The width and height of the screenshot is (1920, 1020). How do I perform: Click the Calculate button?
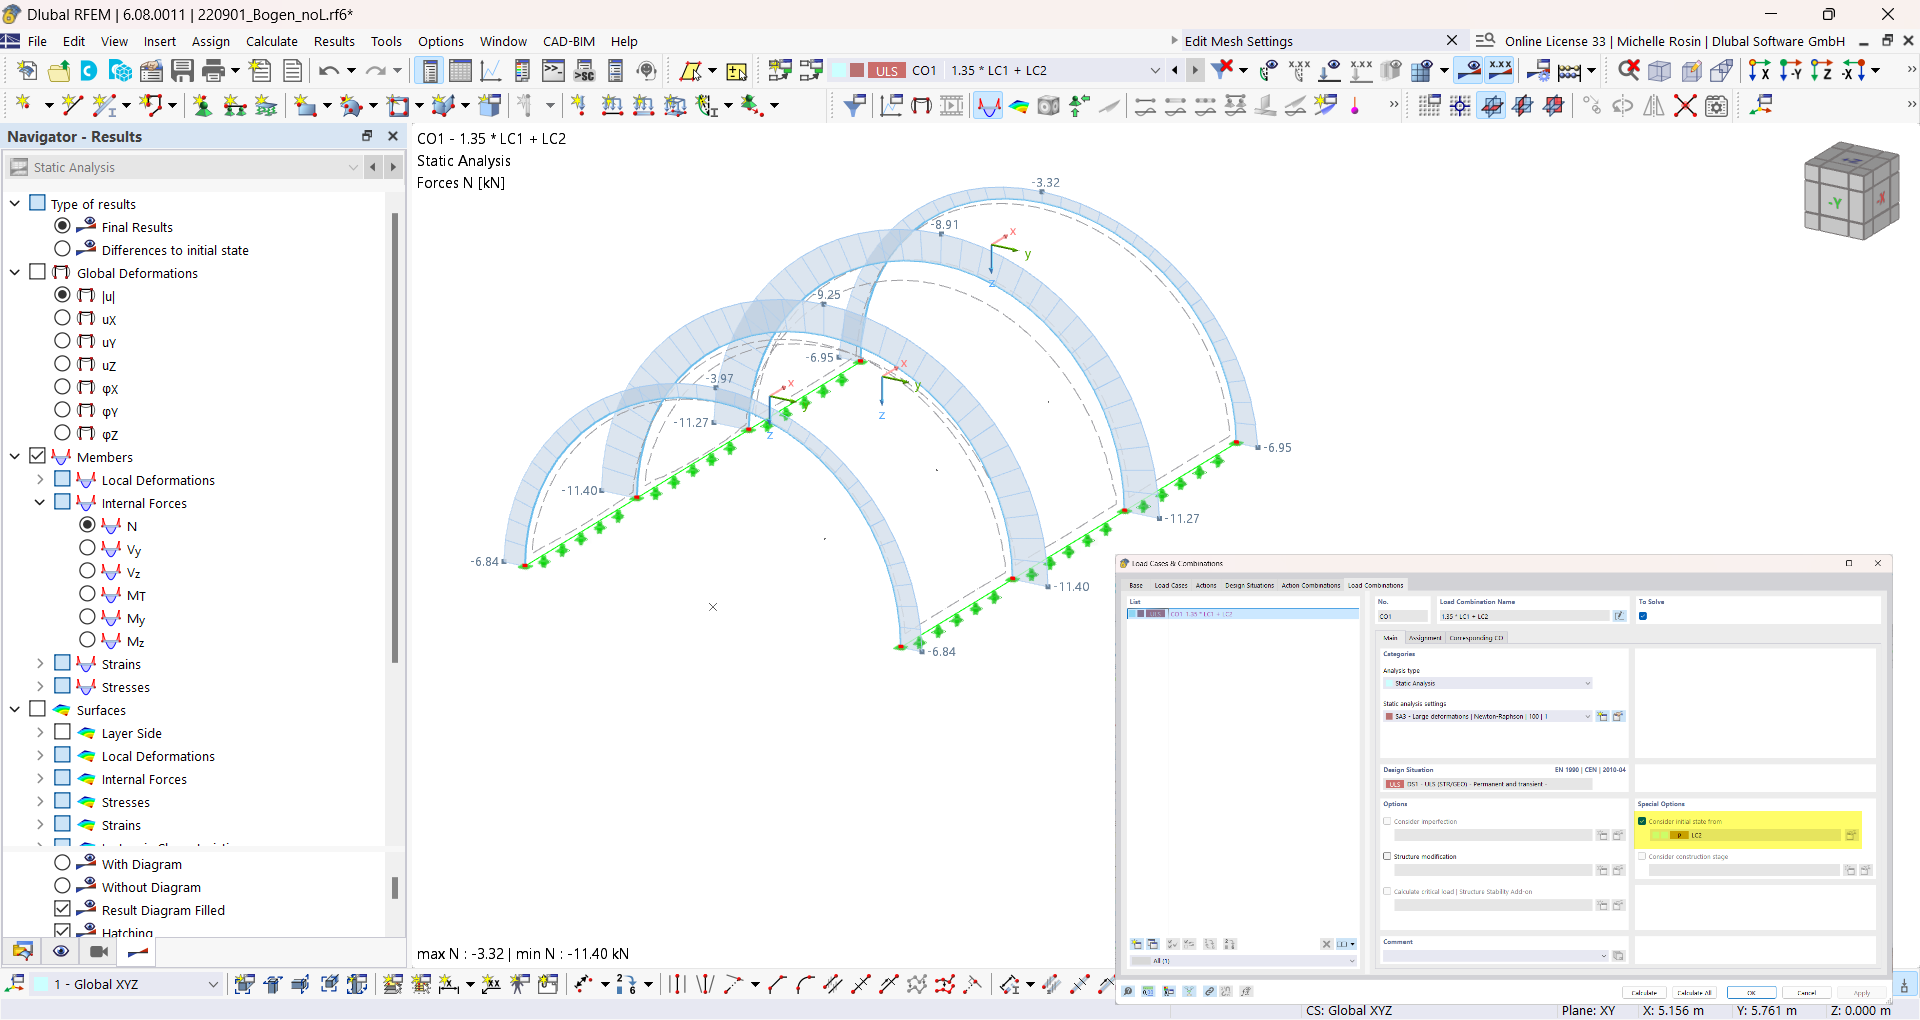pos(1645,993)
